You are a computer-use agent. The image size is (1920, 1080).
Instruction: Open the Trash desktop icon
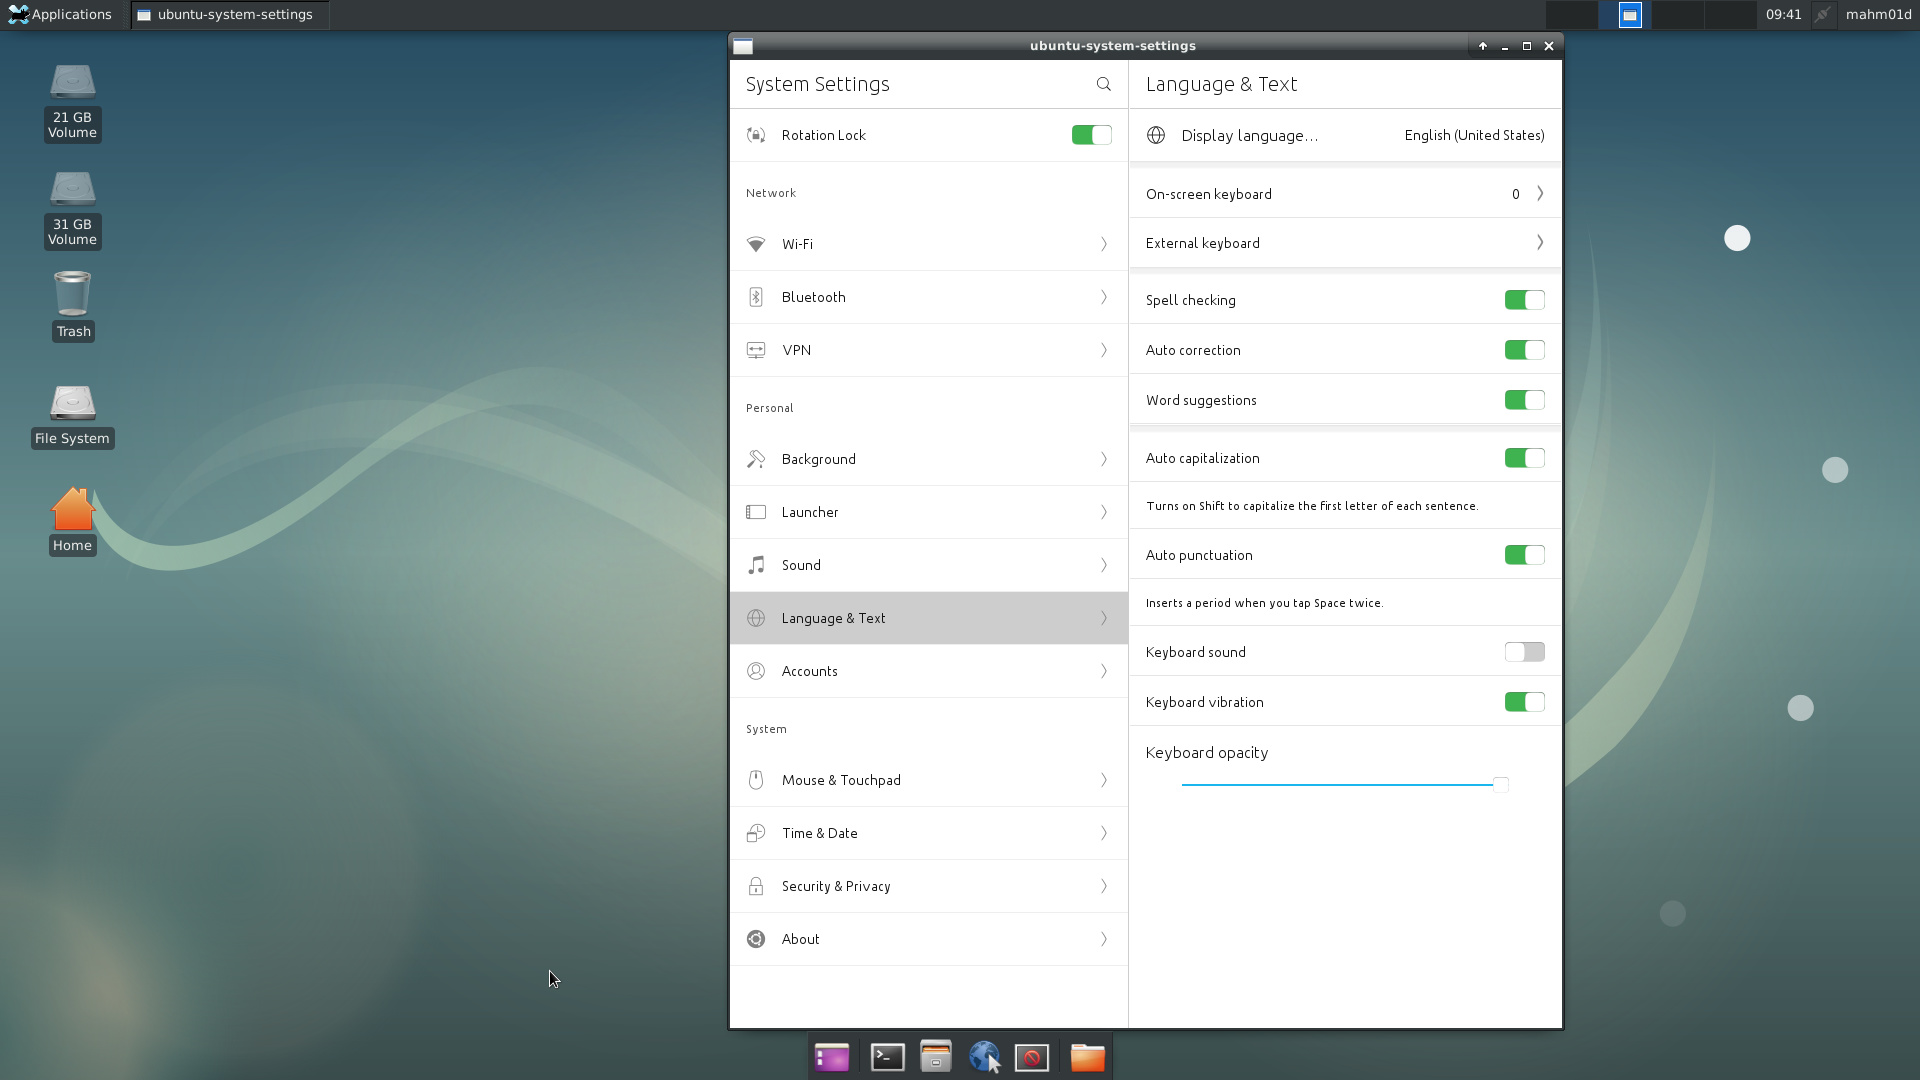pyautogui.click(x=73, y=305)
